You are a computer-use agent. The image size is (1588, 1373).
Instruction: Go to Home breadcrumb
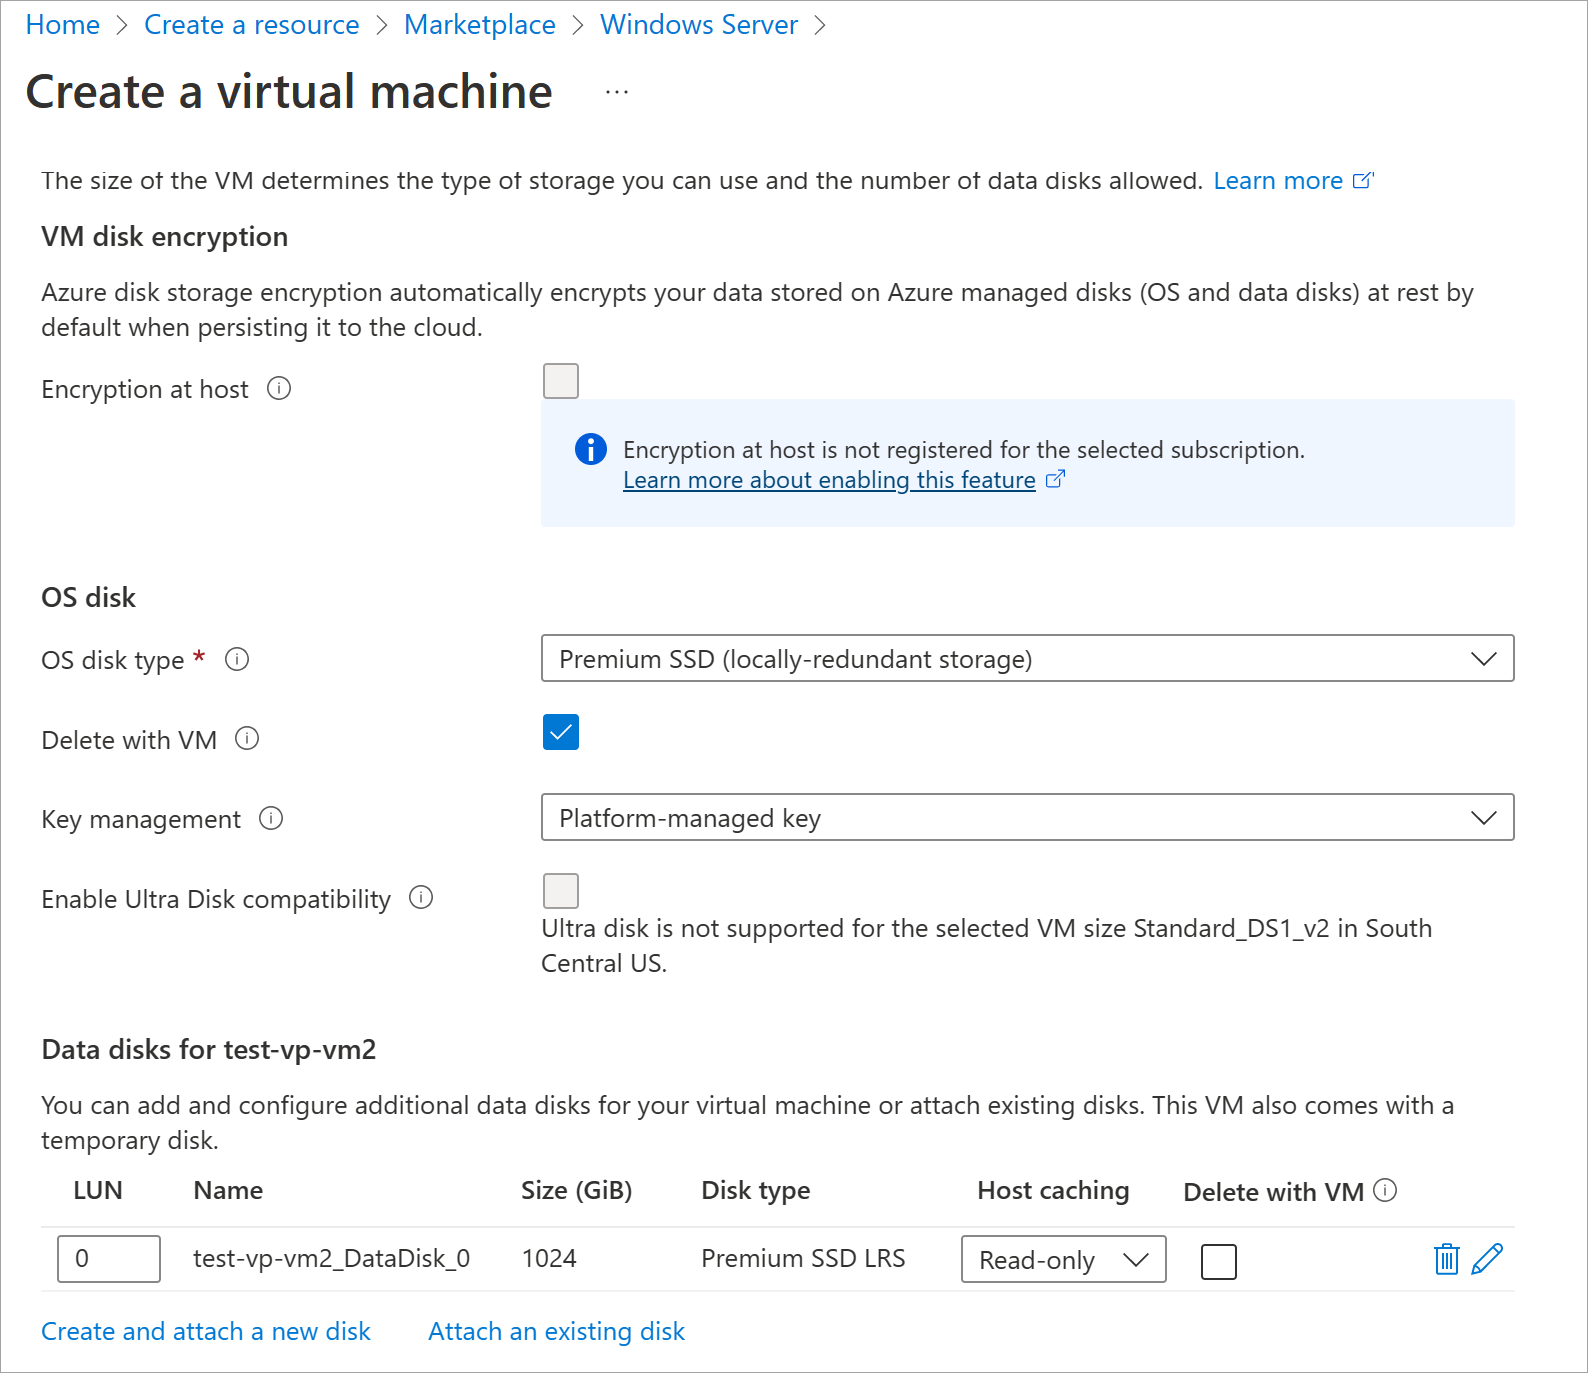pyautogui.click(x=63, y=25)
